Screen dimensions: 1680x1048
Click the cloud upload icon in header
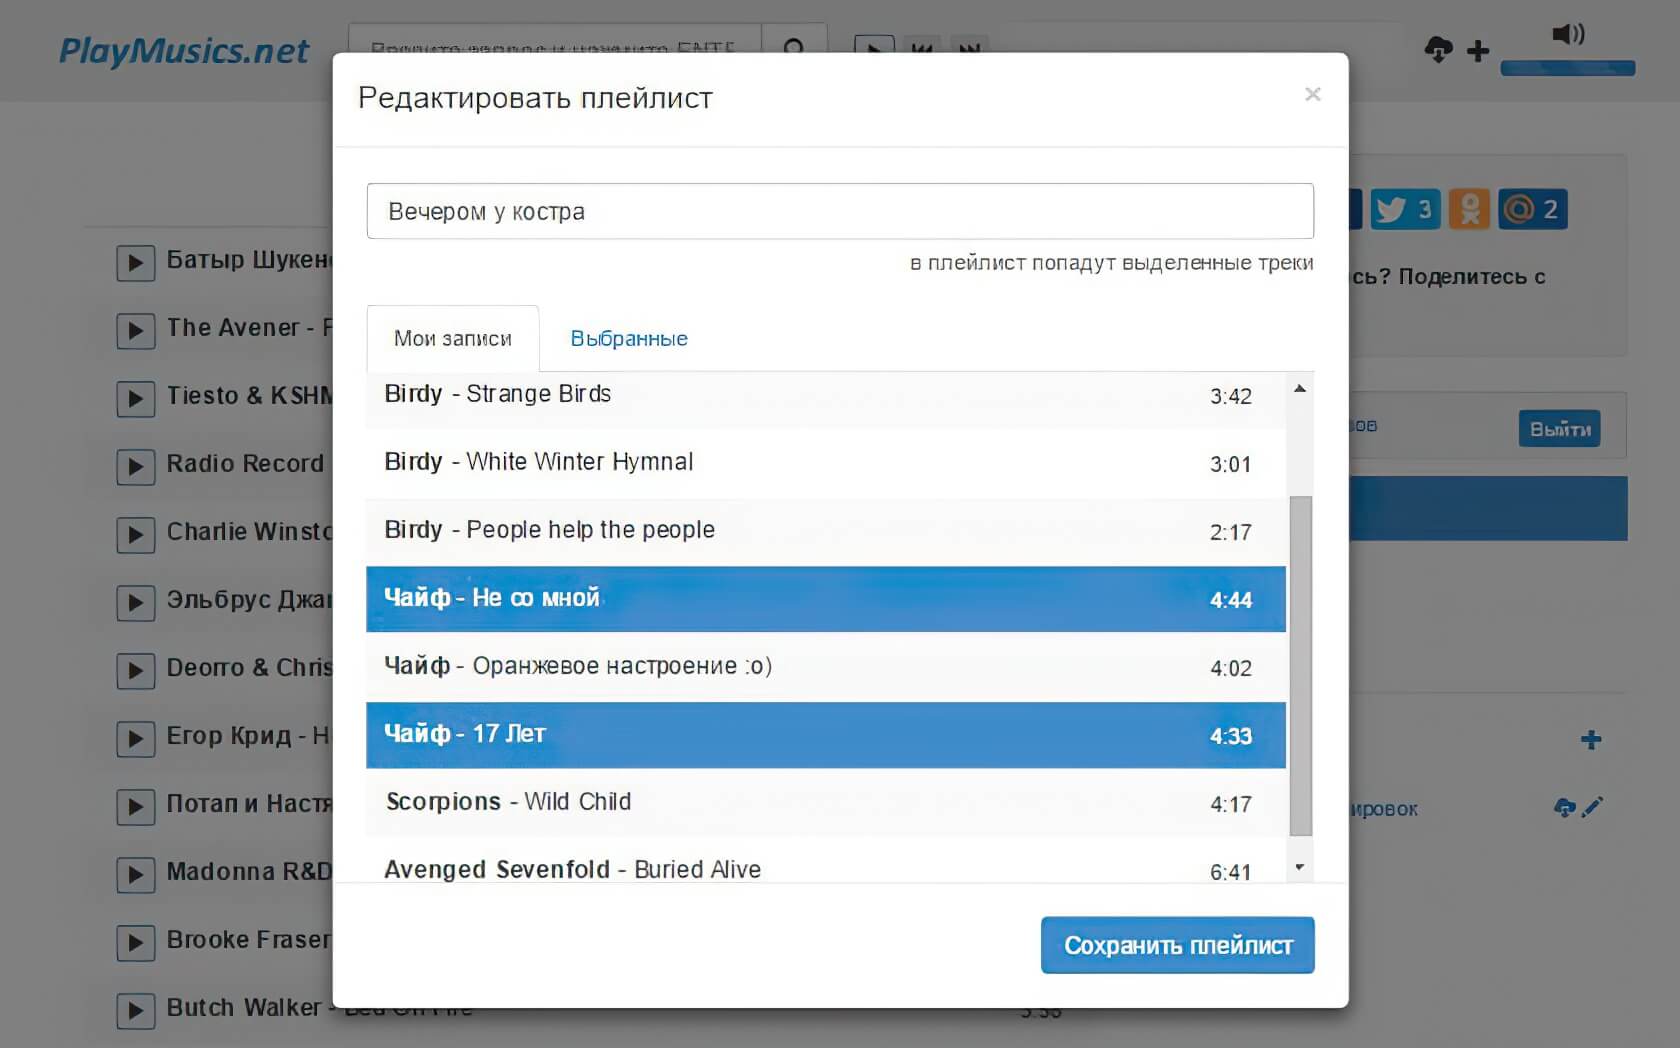pyautogui.click(x=1438, y=49)
